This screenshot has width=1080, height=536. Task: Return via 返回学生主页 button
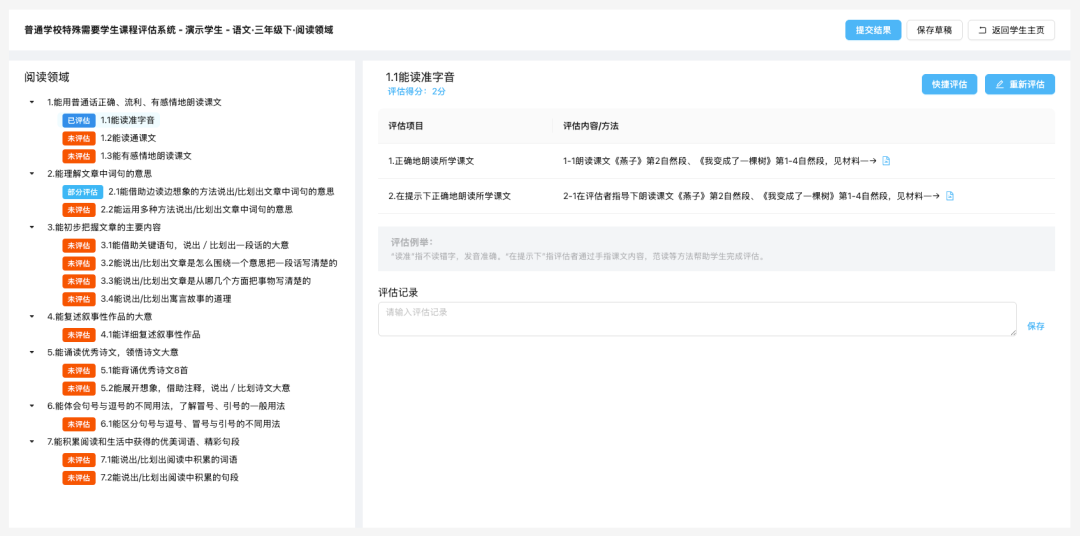click(x=1011, y=30)
